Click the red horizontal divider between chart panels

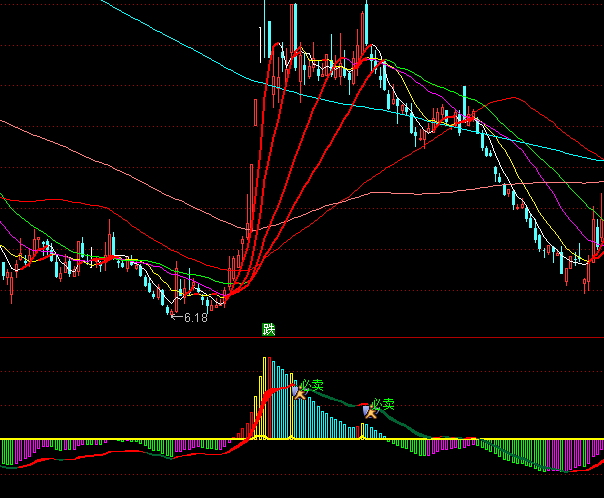[300, 338]
